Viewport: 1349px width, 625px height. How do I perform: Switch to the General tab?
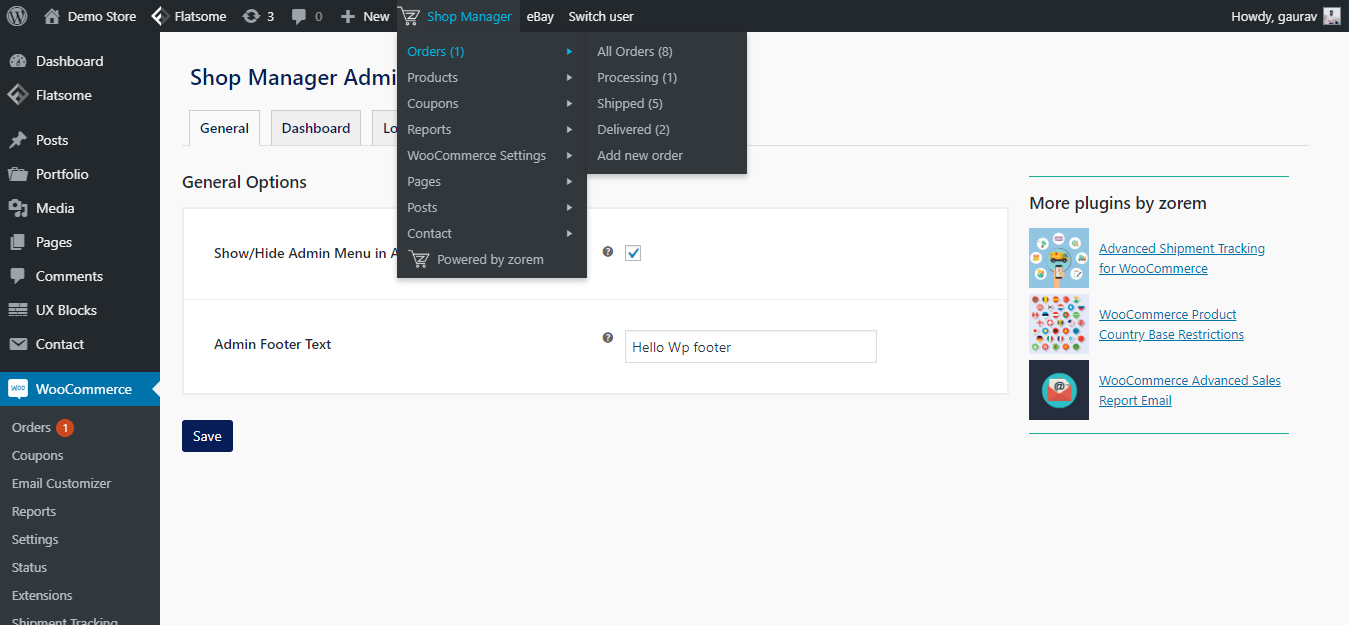[x=224, y=128]
